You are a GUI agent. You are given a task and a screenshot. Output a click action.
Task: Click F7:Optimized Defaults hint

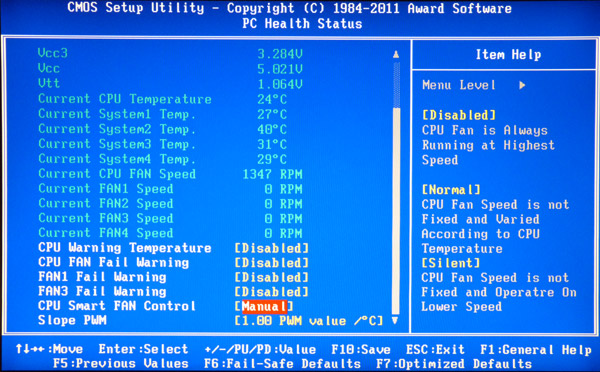coord(454,364)
